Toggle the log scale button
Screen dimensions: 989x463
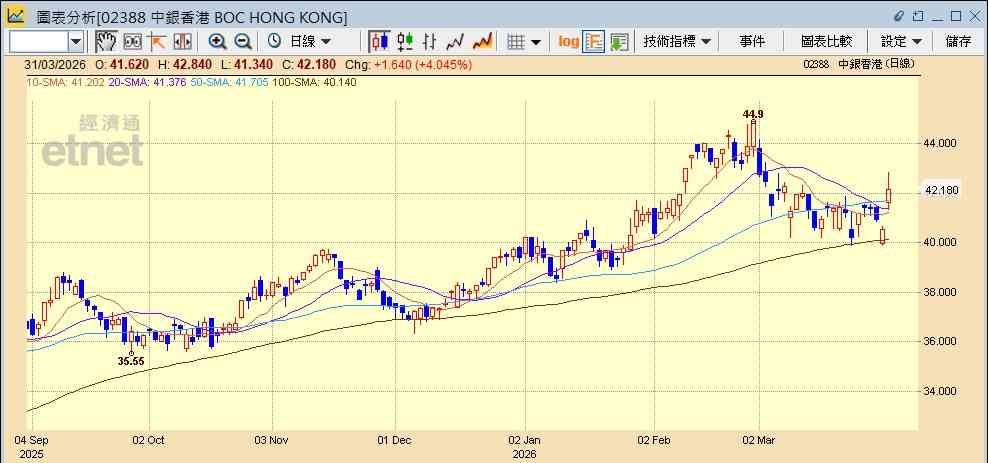568,42
